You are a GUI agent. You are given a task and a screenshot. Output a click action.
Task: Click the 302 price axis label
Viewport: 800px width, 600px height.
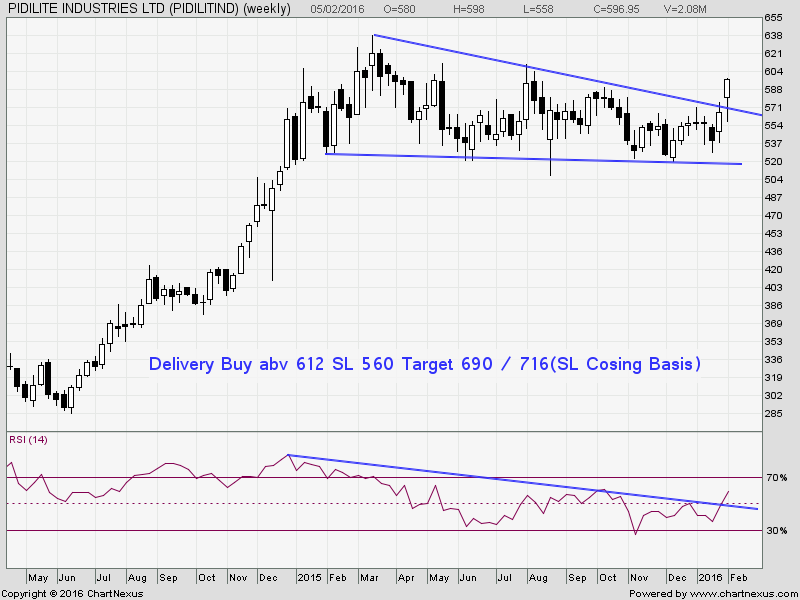(773, 395)
